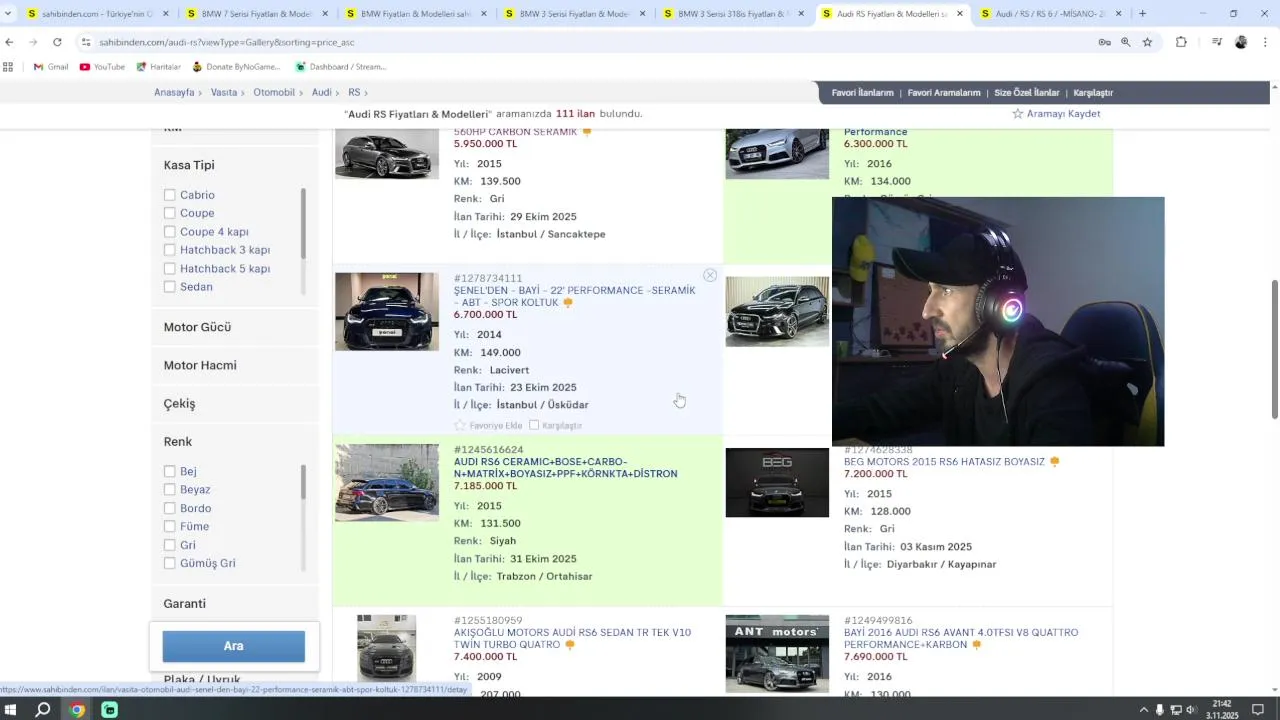
Task: Open the Google apps grid icon
Action: [x=8, y=67]
